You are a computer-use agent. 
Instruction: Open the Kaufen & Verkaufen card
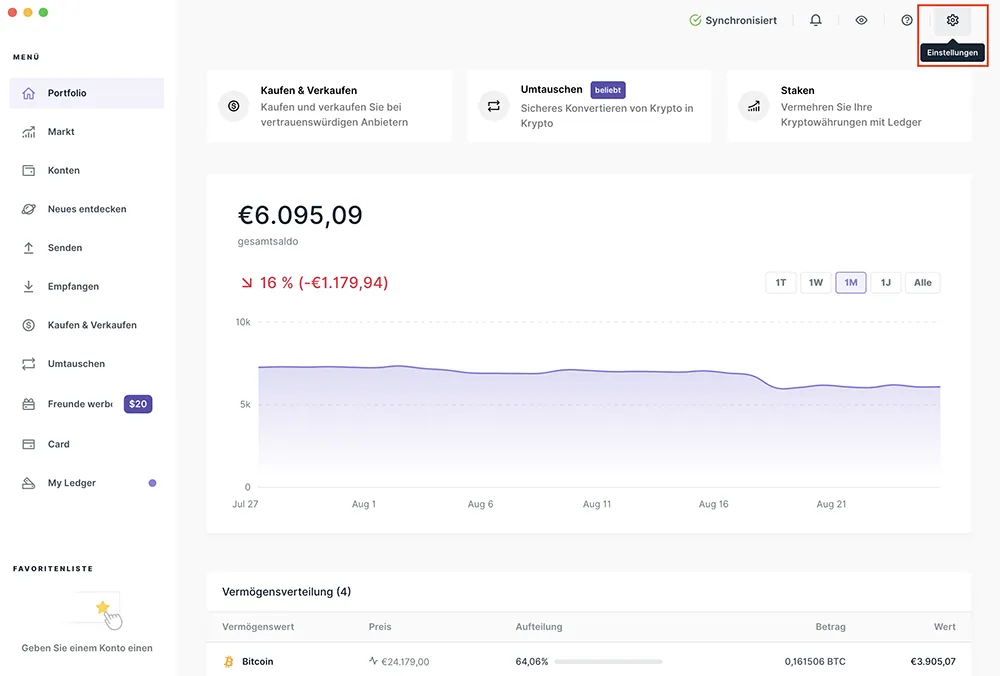pos(330,106)
